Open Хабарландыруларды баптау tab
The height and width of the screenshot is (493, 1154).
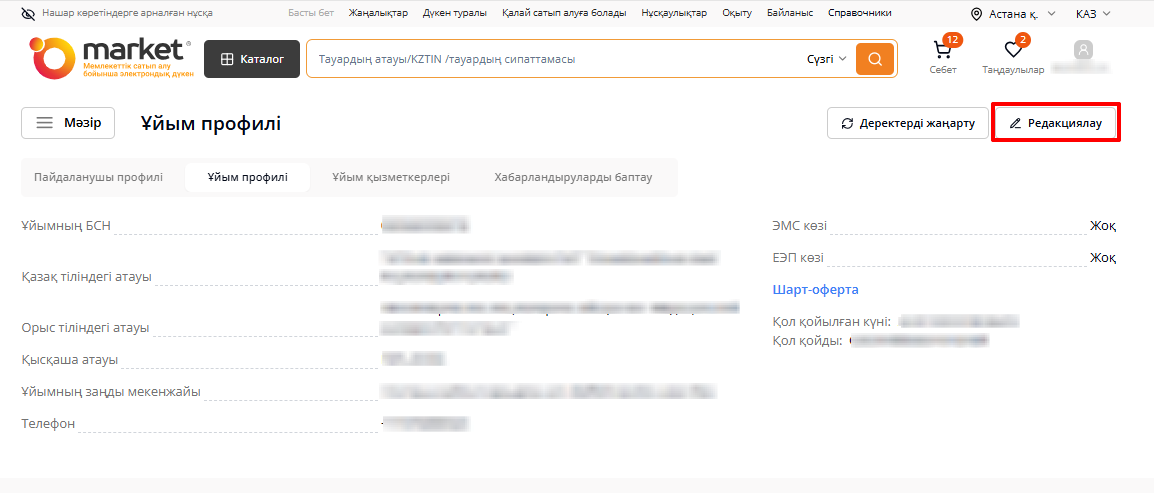(573, 177)
